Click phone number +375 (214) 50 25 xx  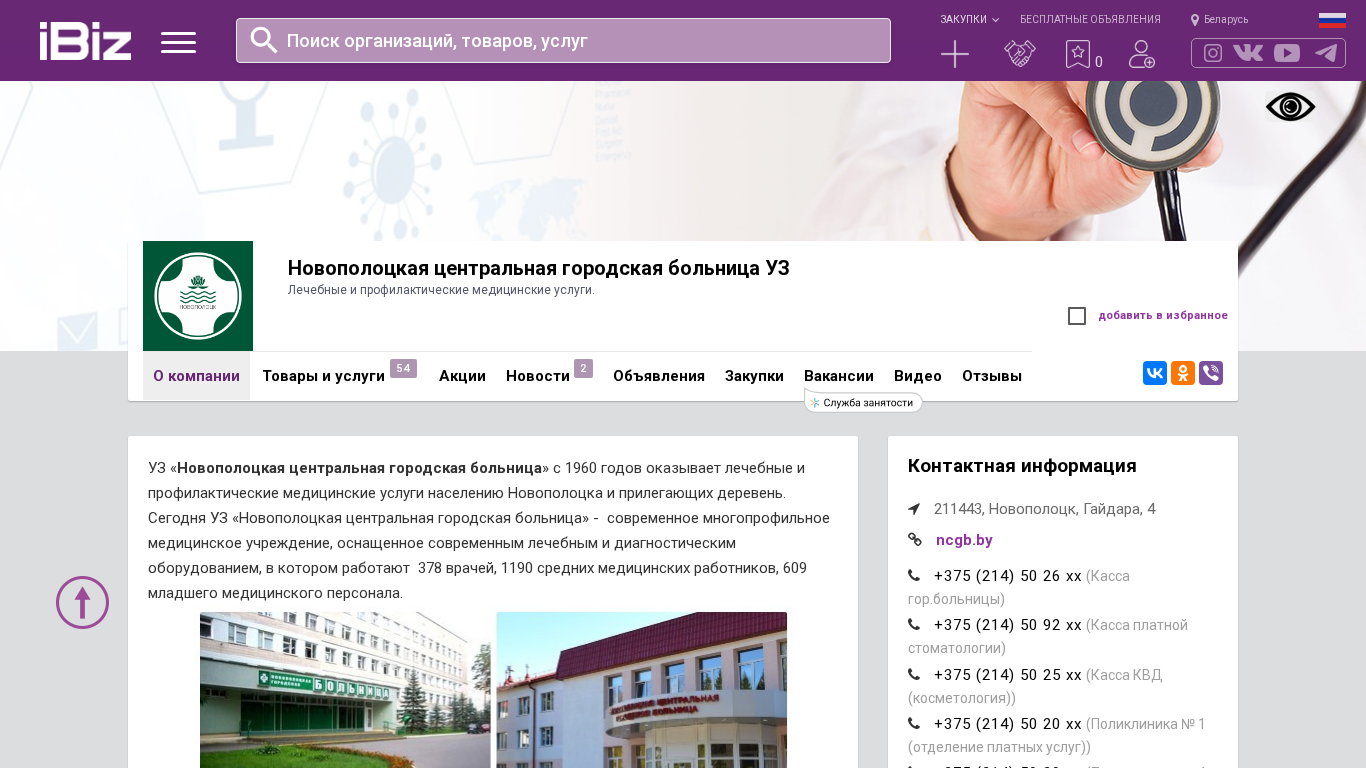click(x=1008, y=675)
